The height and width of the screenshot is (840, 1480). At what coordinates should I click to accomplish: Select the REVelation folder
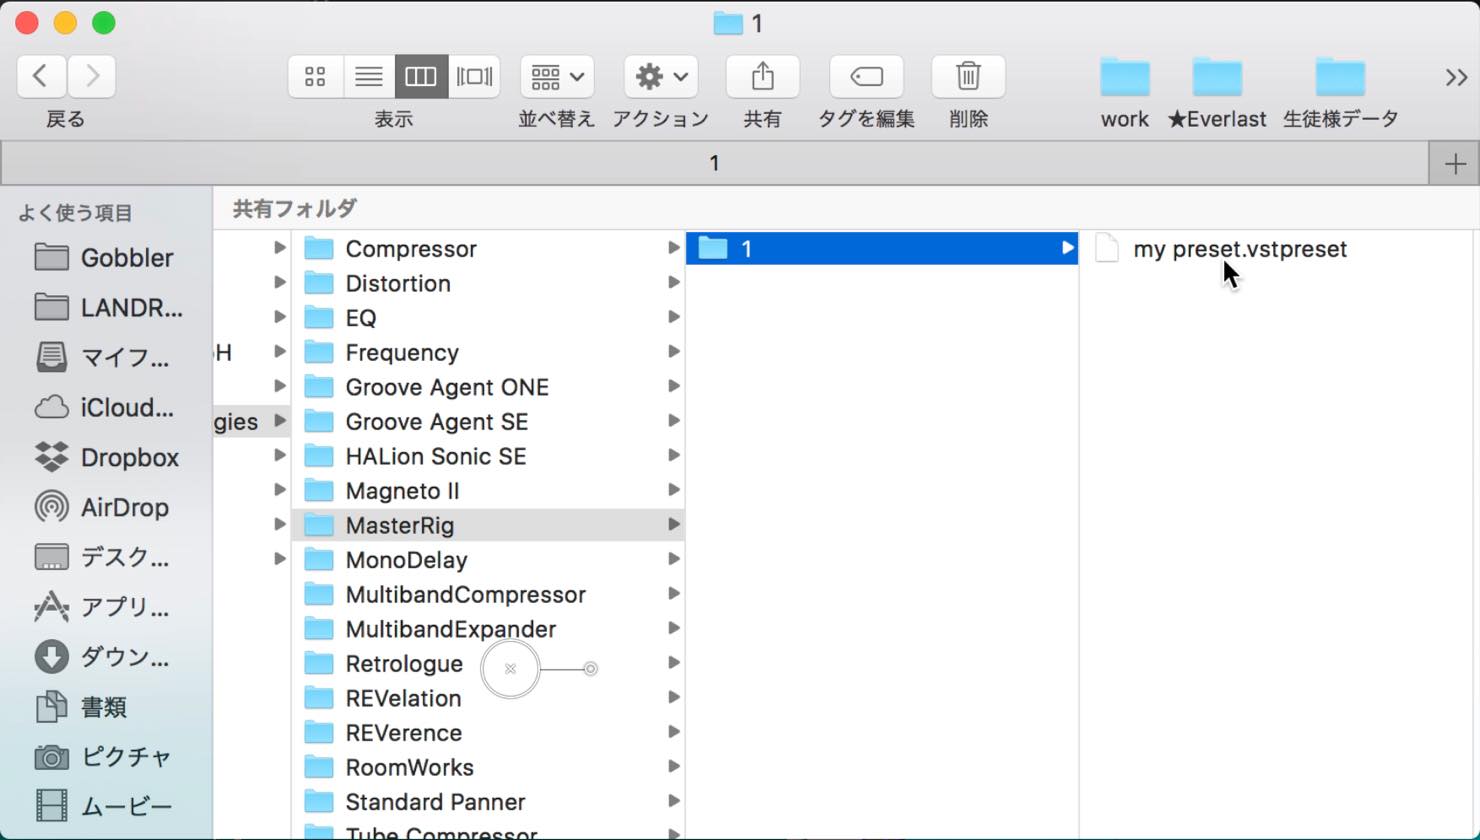[x=488, y=698]
